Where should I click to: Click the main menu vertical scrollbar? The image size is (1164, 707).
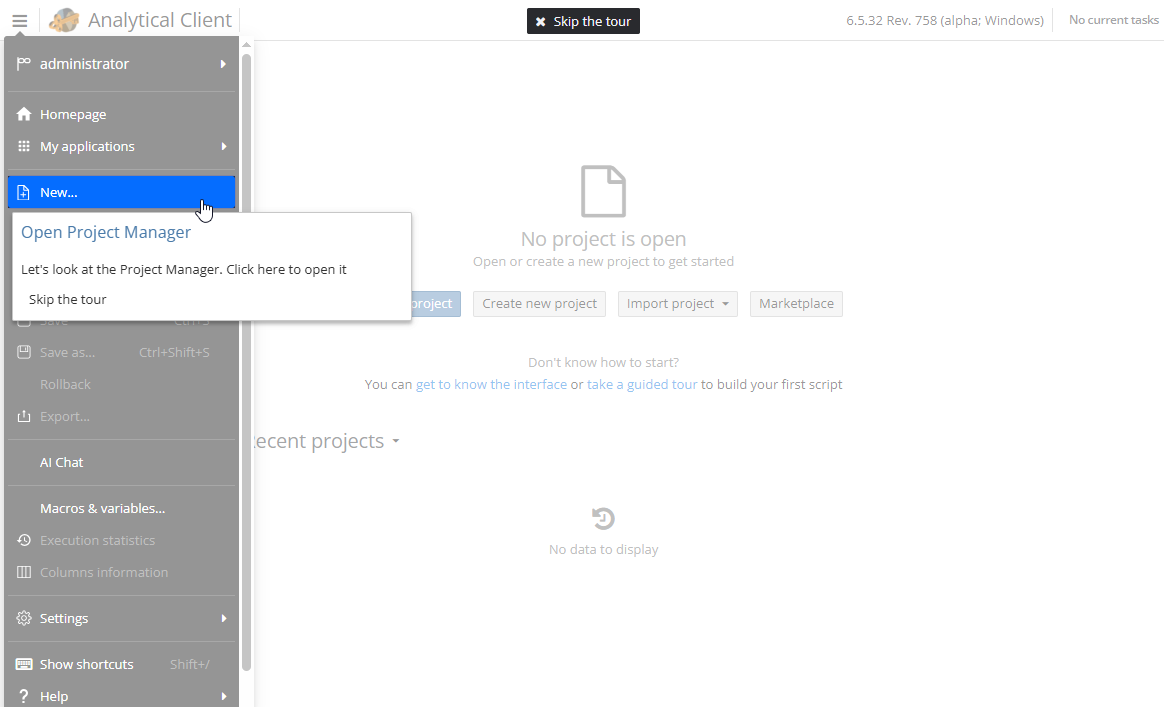coord(246,360)
